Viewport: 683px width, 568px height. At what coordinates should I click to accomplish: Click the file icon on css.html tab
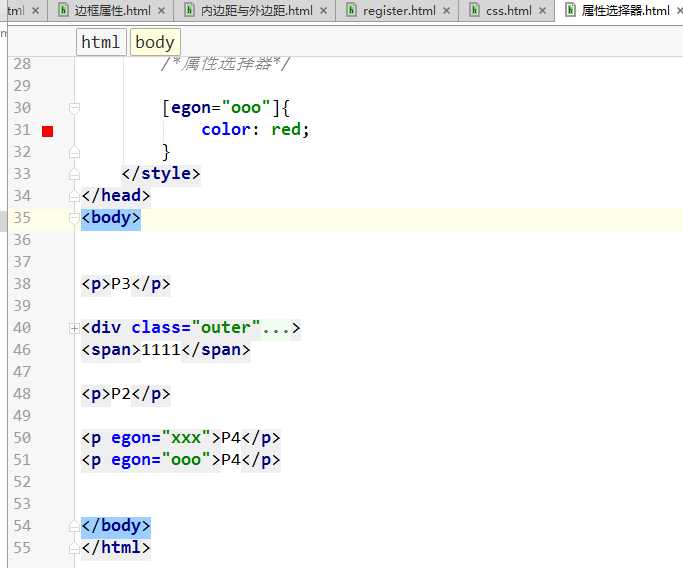[x=474, y=10]
